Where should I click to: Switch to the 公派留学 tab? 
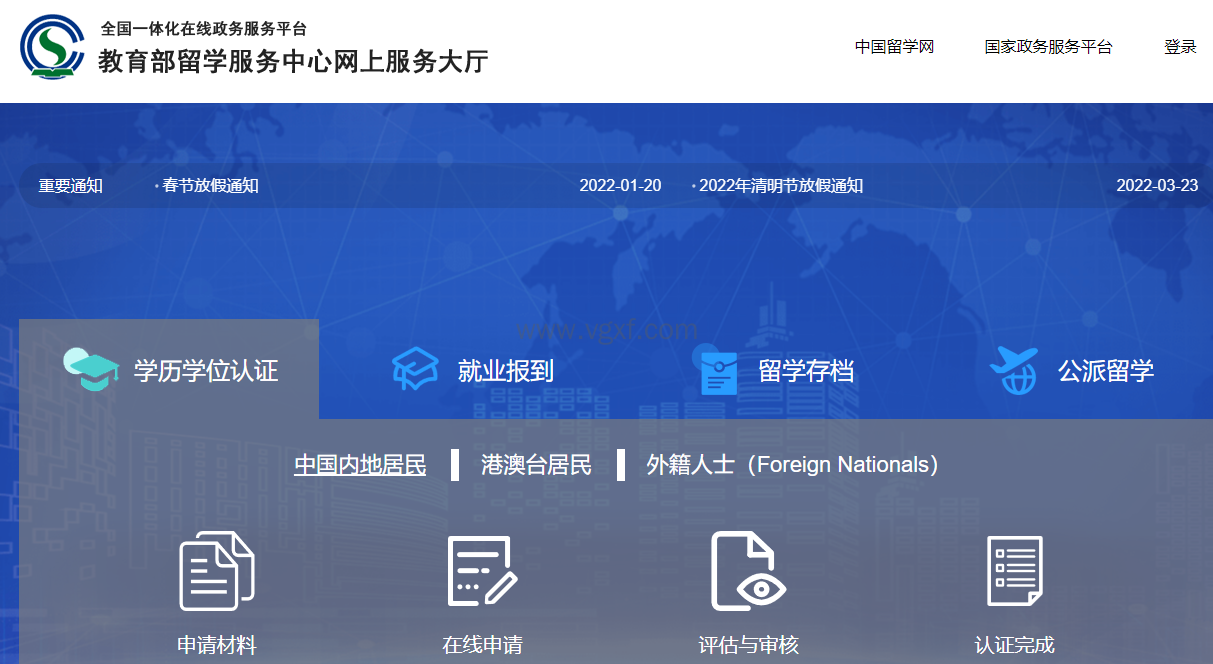[1106, 371]
